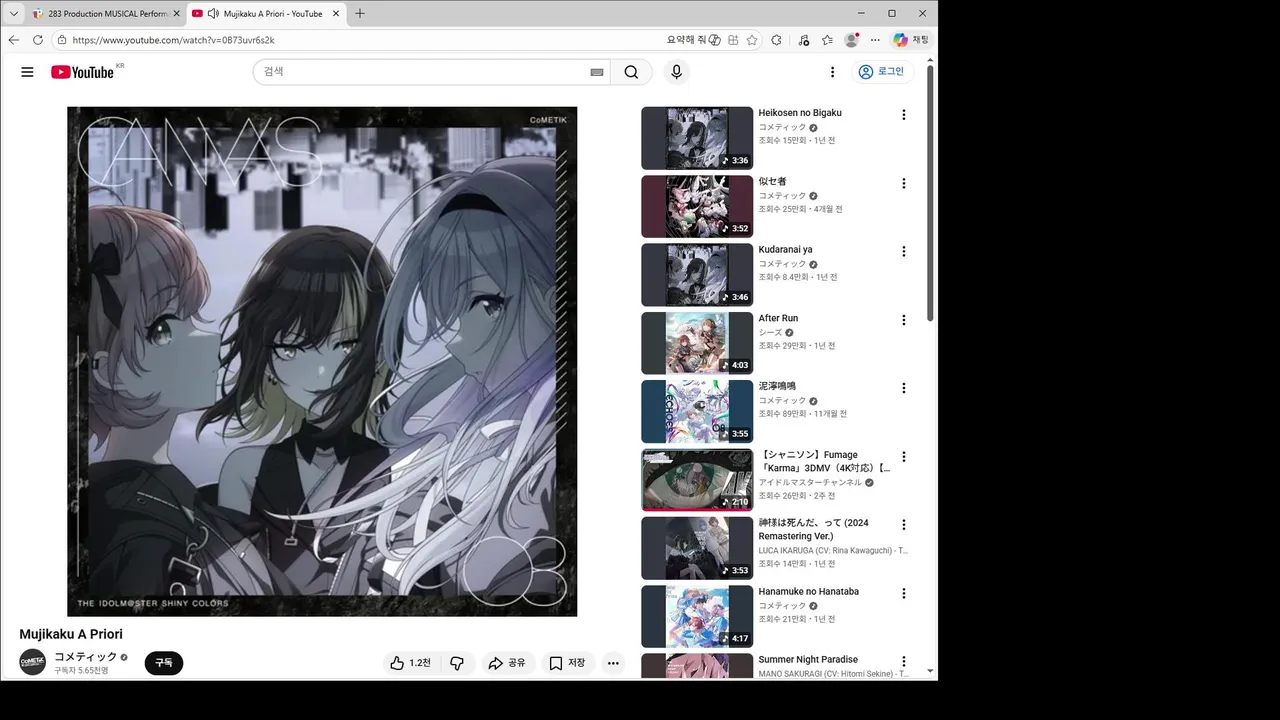The height and width of the screenshot is (720, 1280).
Task: Open Fumage Karma 3DMV video title
Action: tap(824, 461)
